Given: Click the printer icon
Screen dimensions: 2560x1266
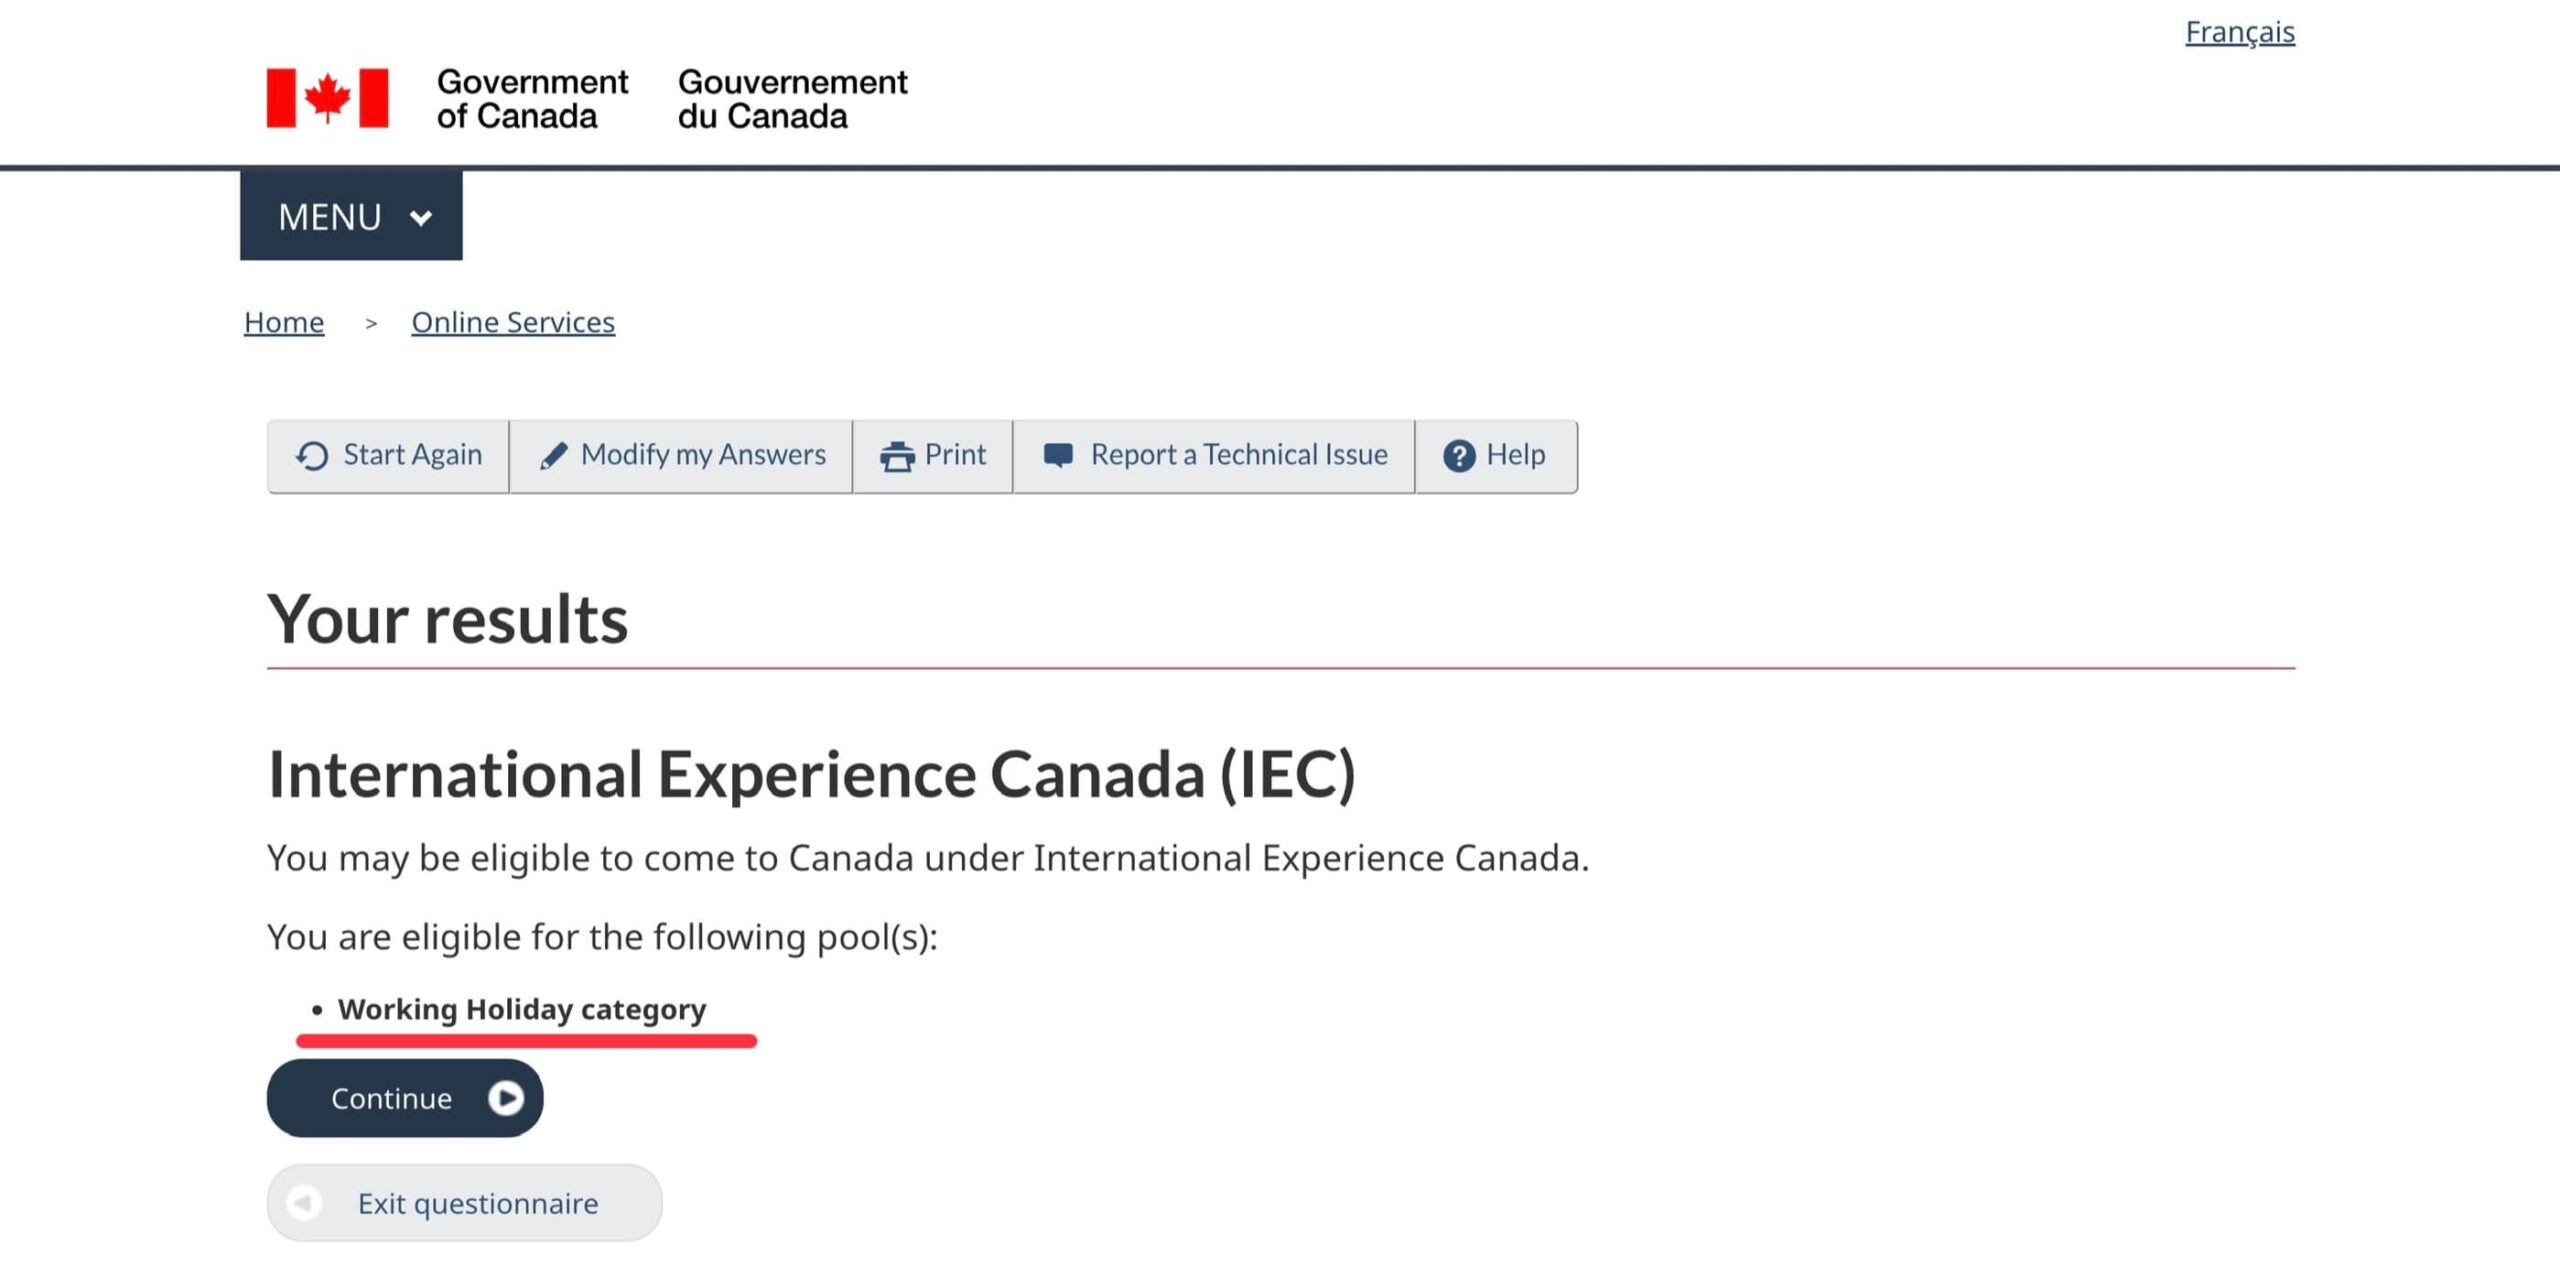Looking at the screenshot, I should [x=897, y=456].
